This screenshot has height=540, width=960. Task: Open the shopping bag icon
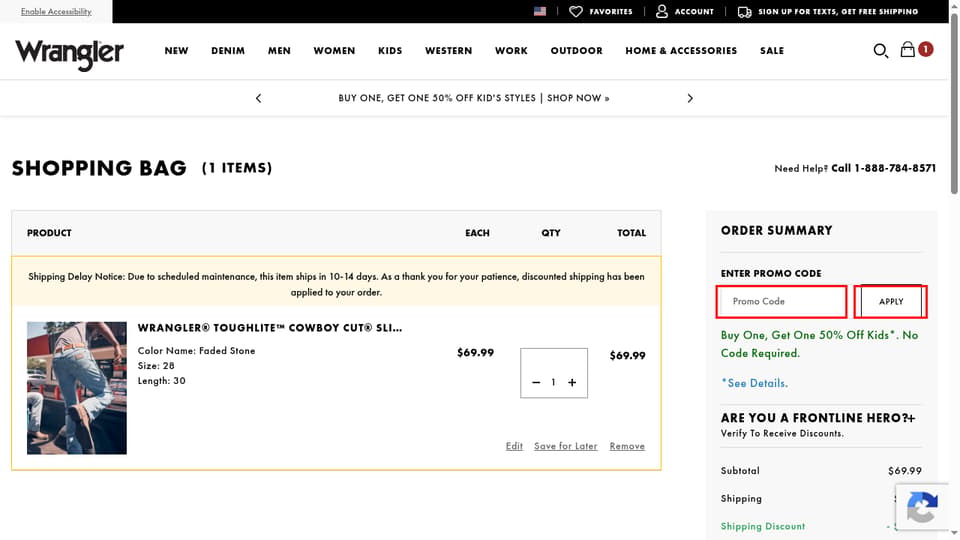click(x=907, y=49)
